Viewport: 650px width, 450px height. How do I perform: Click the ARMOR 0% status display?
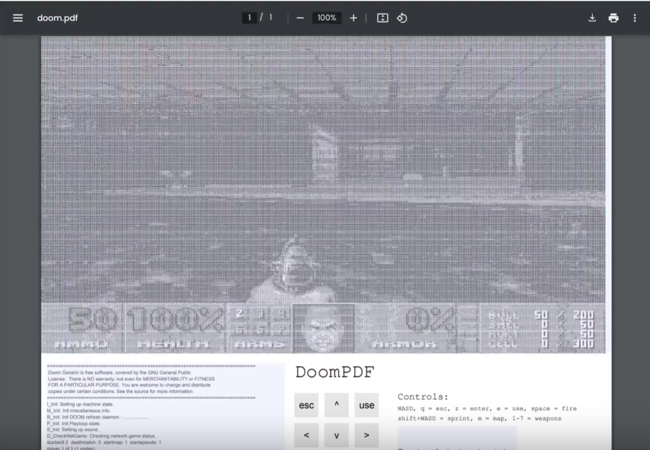[404, 328]
